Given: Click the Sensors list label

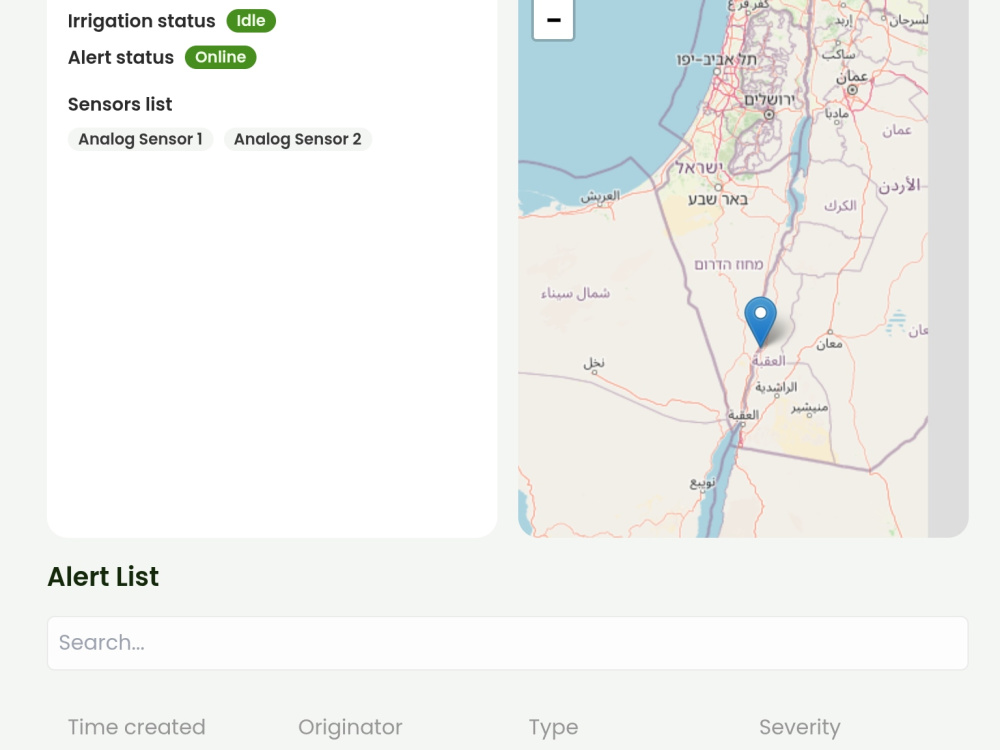Looking at the screenshot, I should click(x=120, y=104).
